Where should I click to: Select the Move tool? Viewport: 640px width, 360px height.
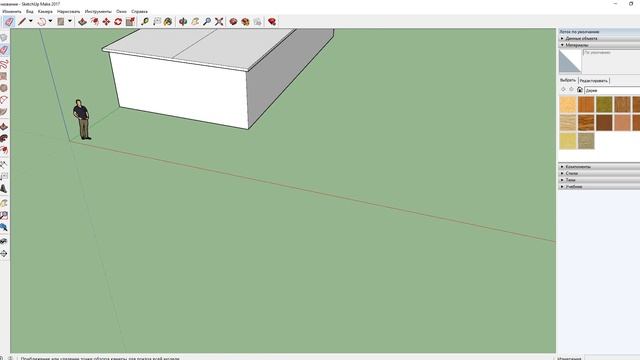[107, 22]
